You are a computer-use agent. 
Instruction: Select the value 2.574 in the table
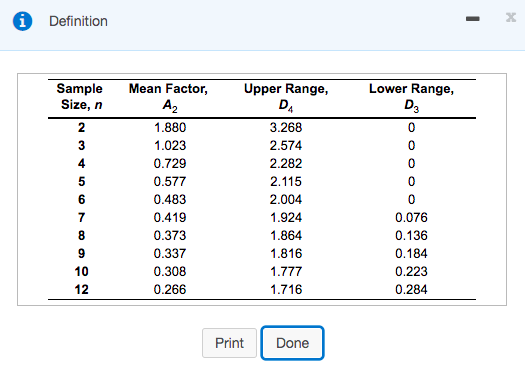(286, 146)
